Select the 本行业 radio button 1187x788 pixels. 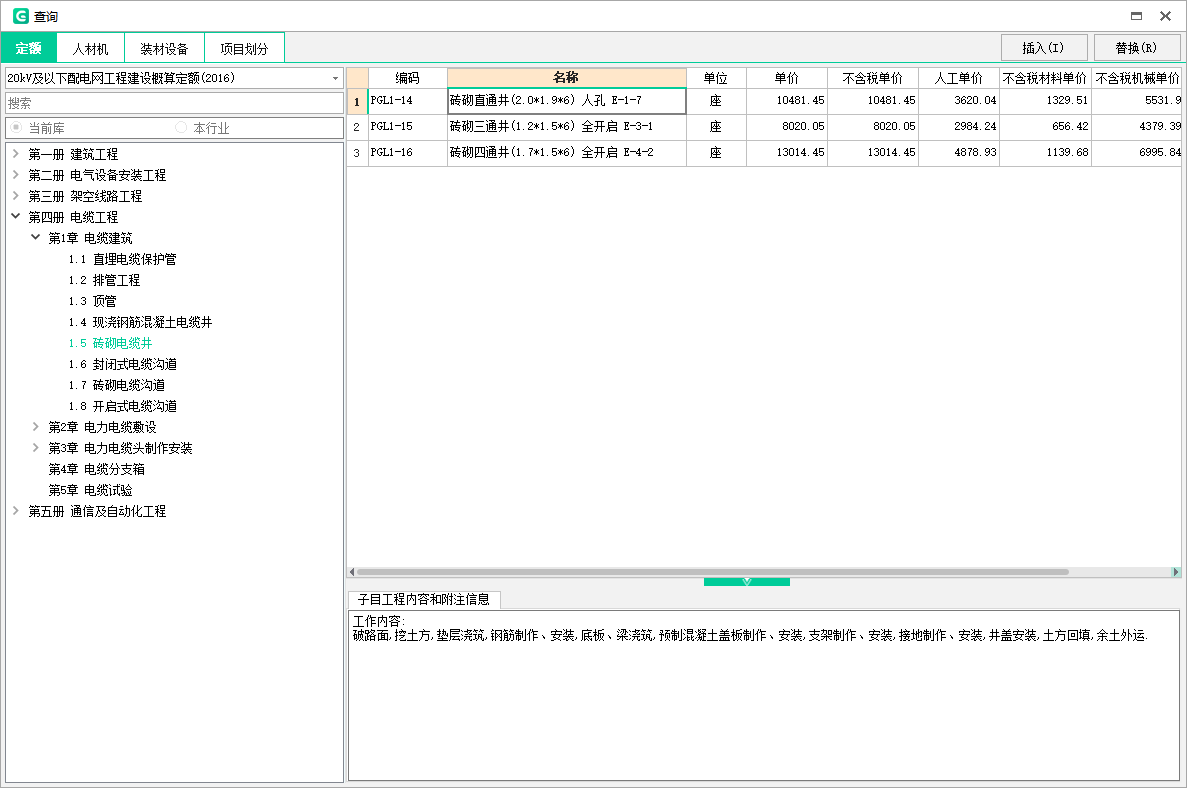pyautogui.click(x=181, y=127)
